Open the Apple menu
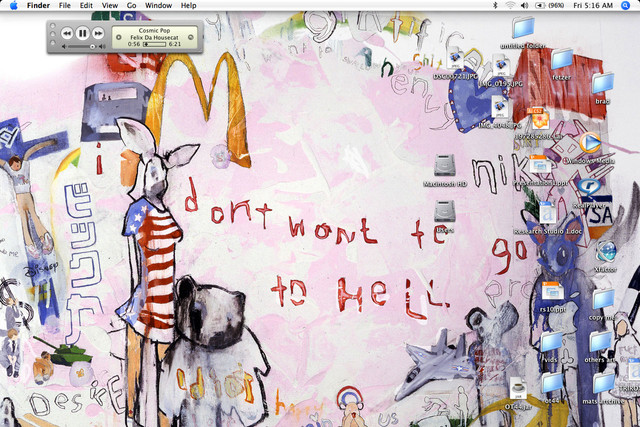640x427 pixels. (x=13, y=5)
